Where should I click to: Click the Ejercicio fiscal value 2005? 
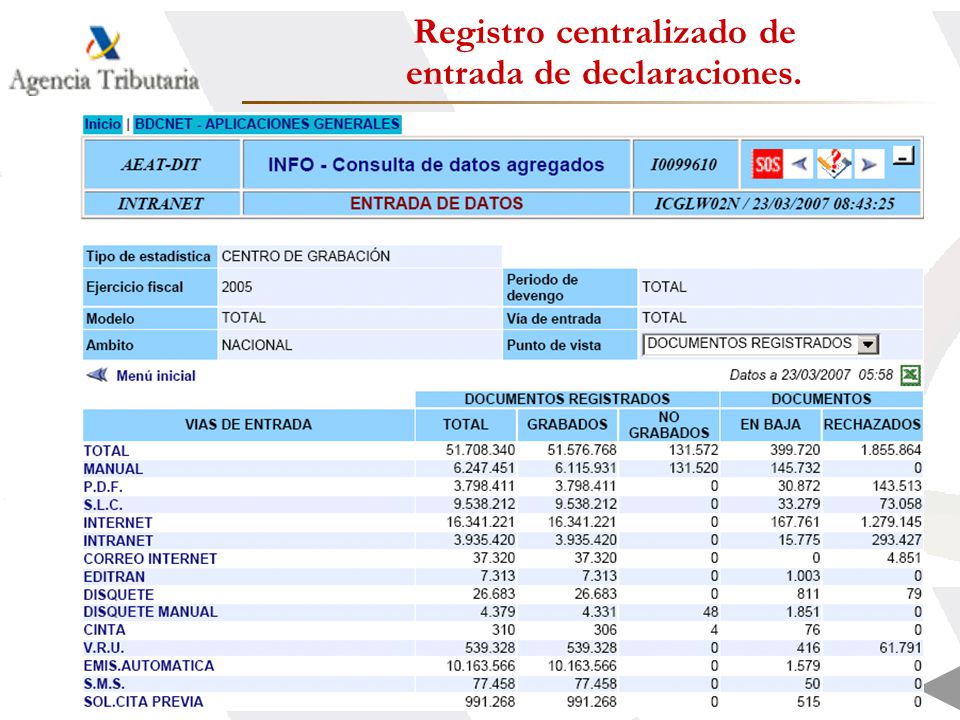click(237, 287)
